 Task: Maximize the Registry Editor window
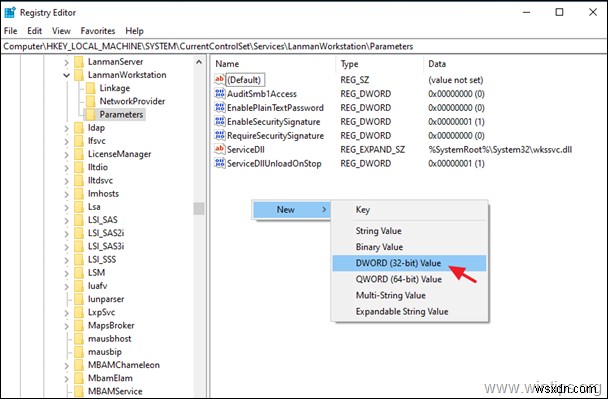point(559,12)
